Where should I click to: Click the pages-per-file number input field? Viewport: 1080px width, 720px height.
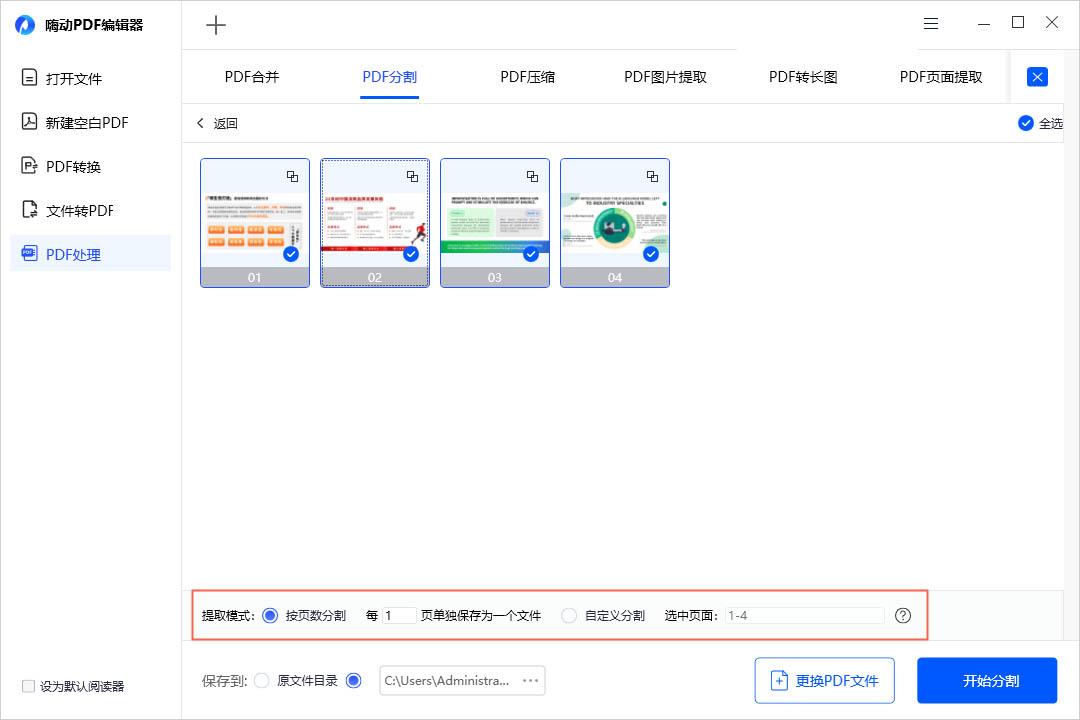click(399, 615)
